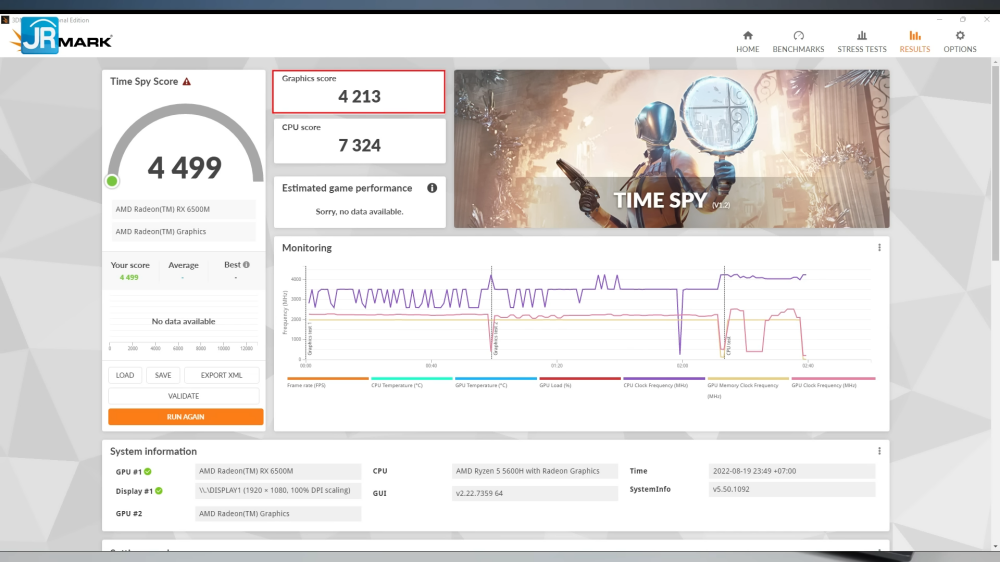Click the orange Run Again button

[x=185, y=417]
